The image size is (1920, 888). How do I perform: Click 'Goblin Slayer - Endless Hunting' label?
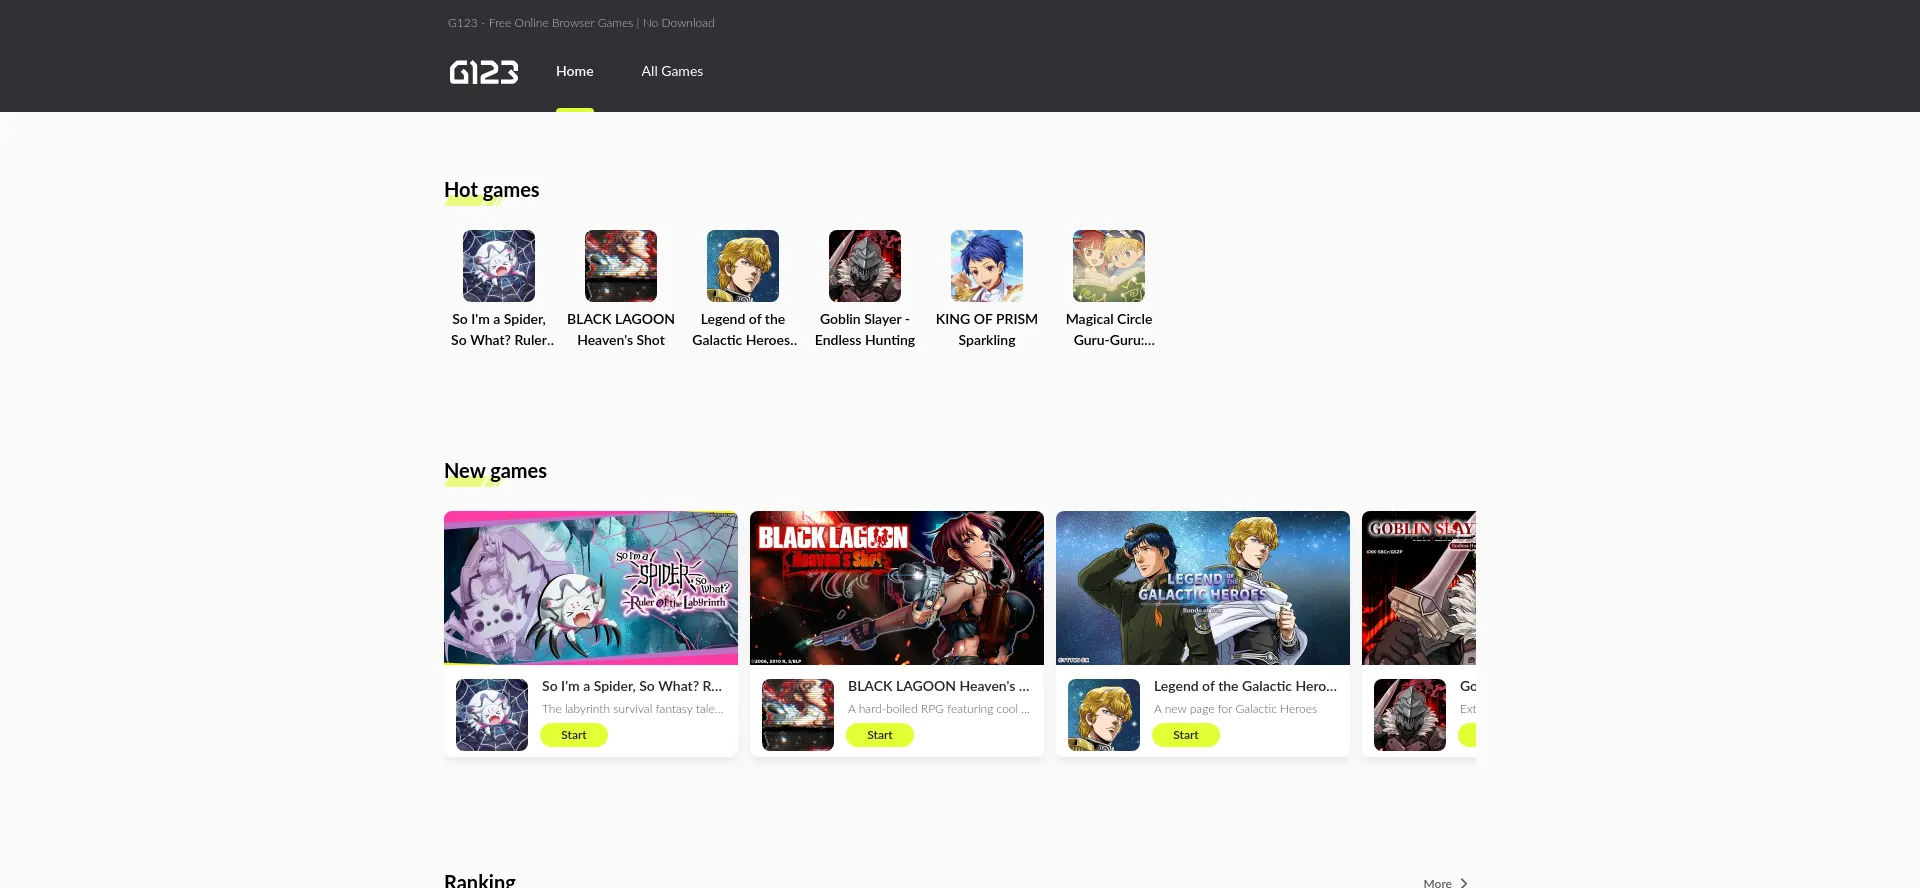coord(865,330)
